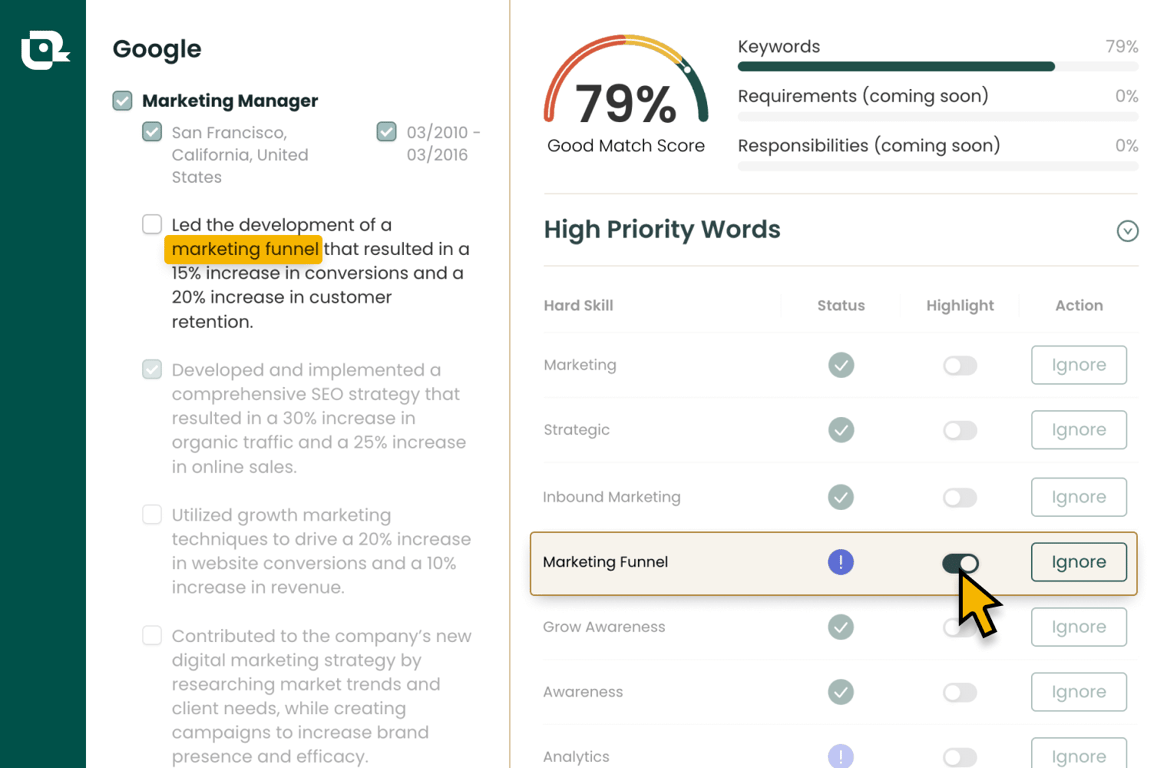1167x768 pixels.
Task: Ignore the Marketing Funnel keyword
Action: (x=1078, y=562)
